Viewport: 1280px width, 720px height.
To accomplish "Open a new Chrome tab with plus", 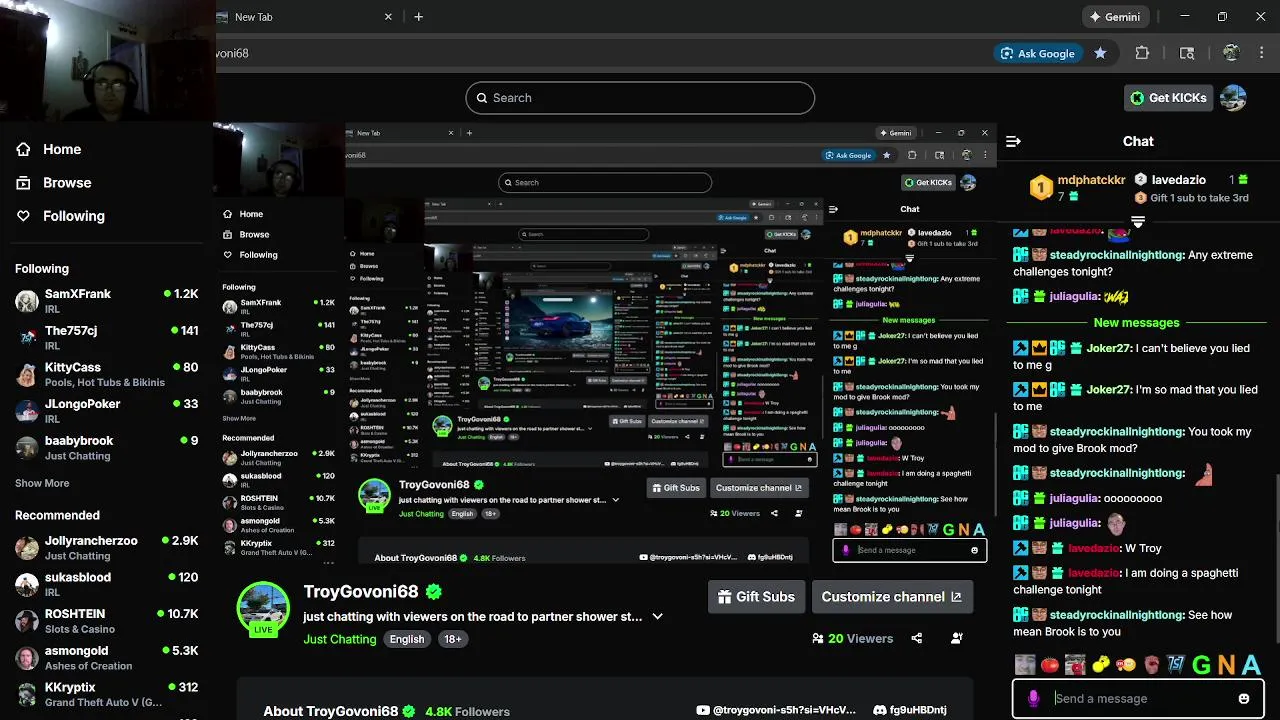I will click(x=418, y=17).
